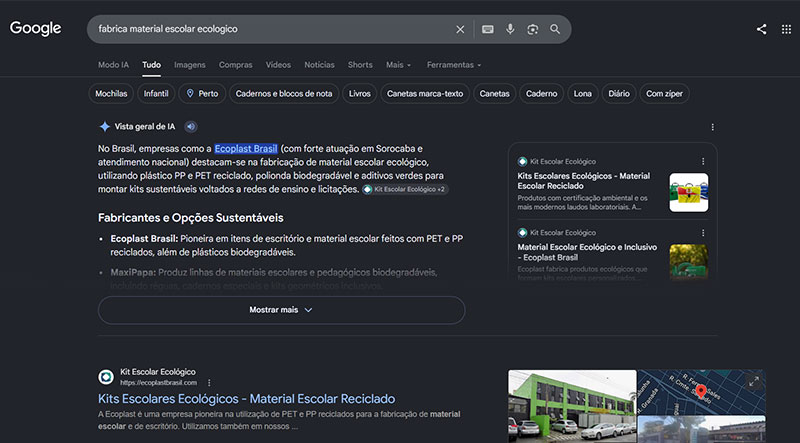The image size is (800, 443).
Task: Click the AI overview sparkle icon
Action: click(105, 127)
